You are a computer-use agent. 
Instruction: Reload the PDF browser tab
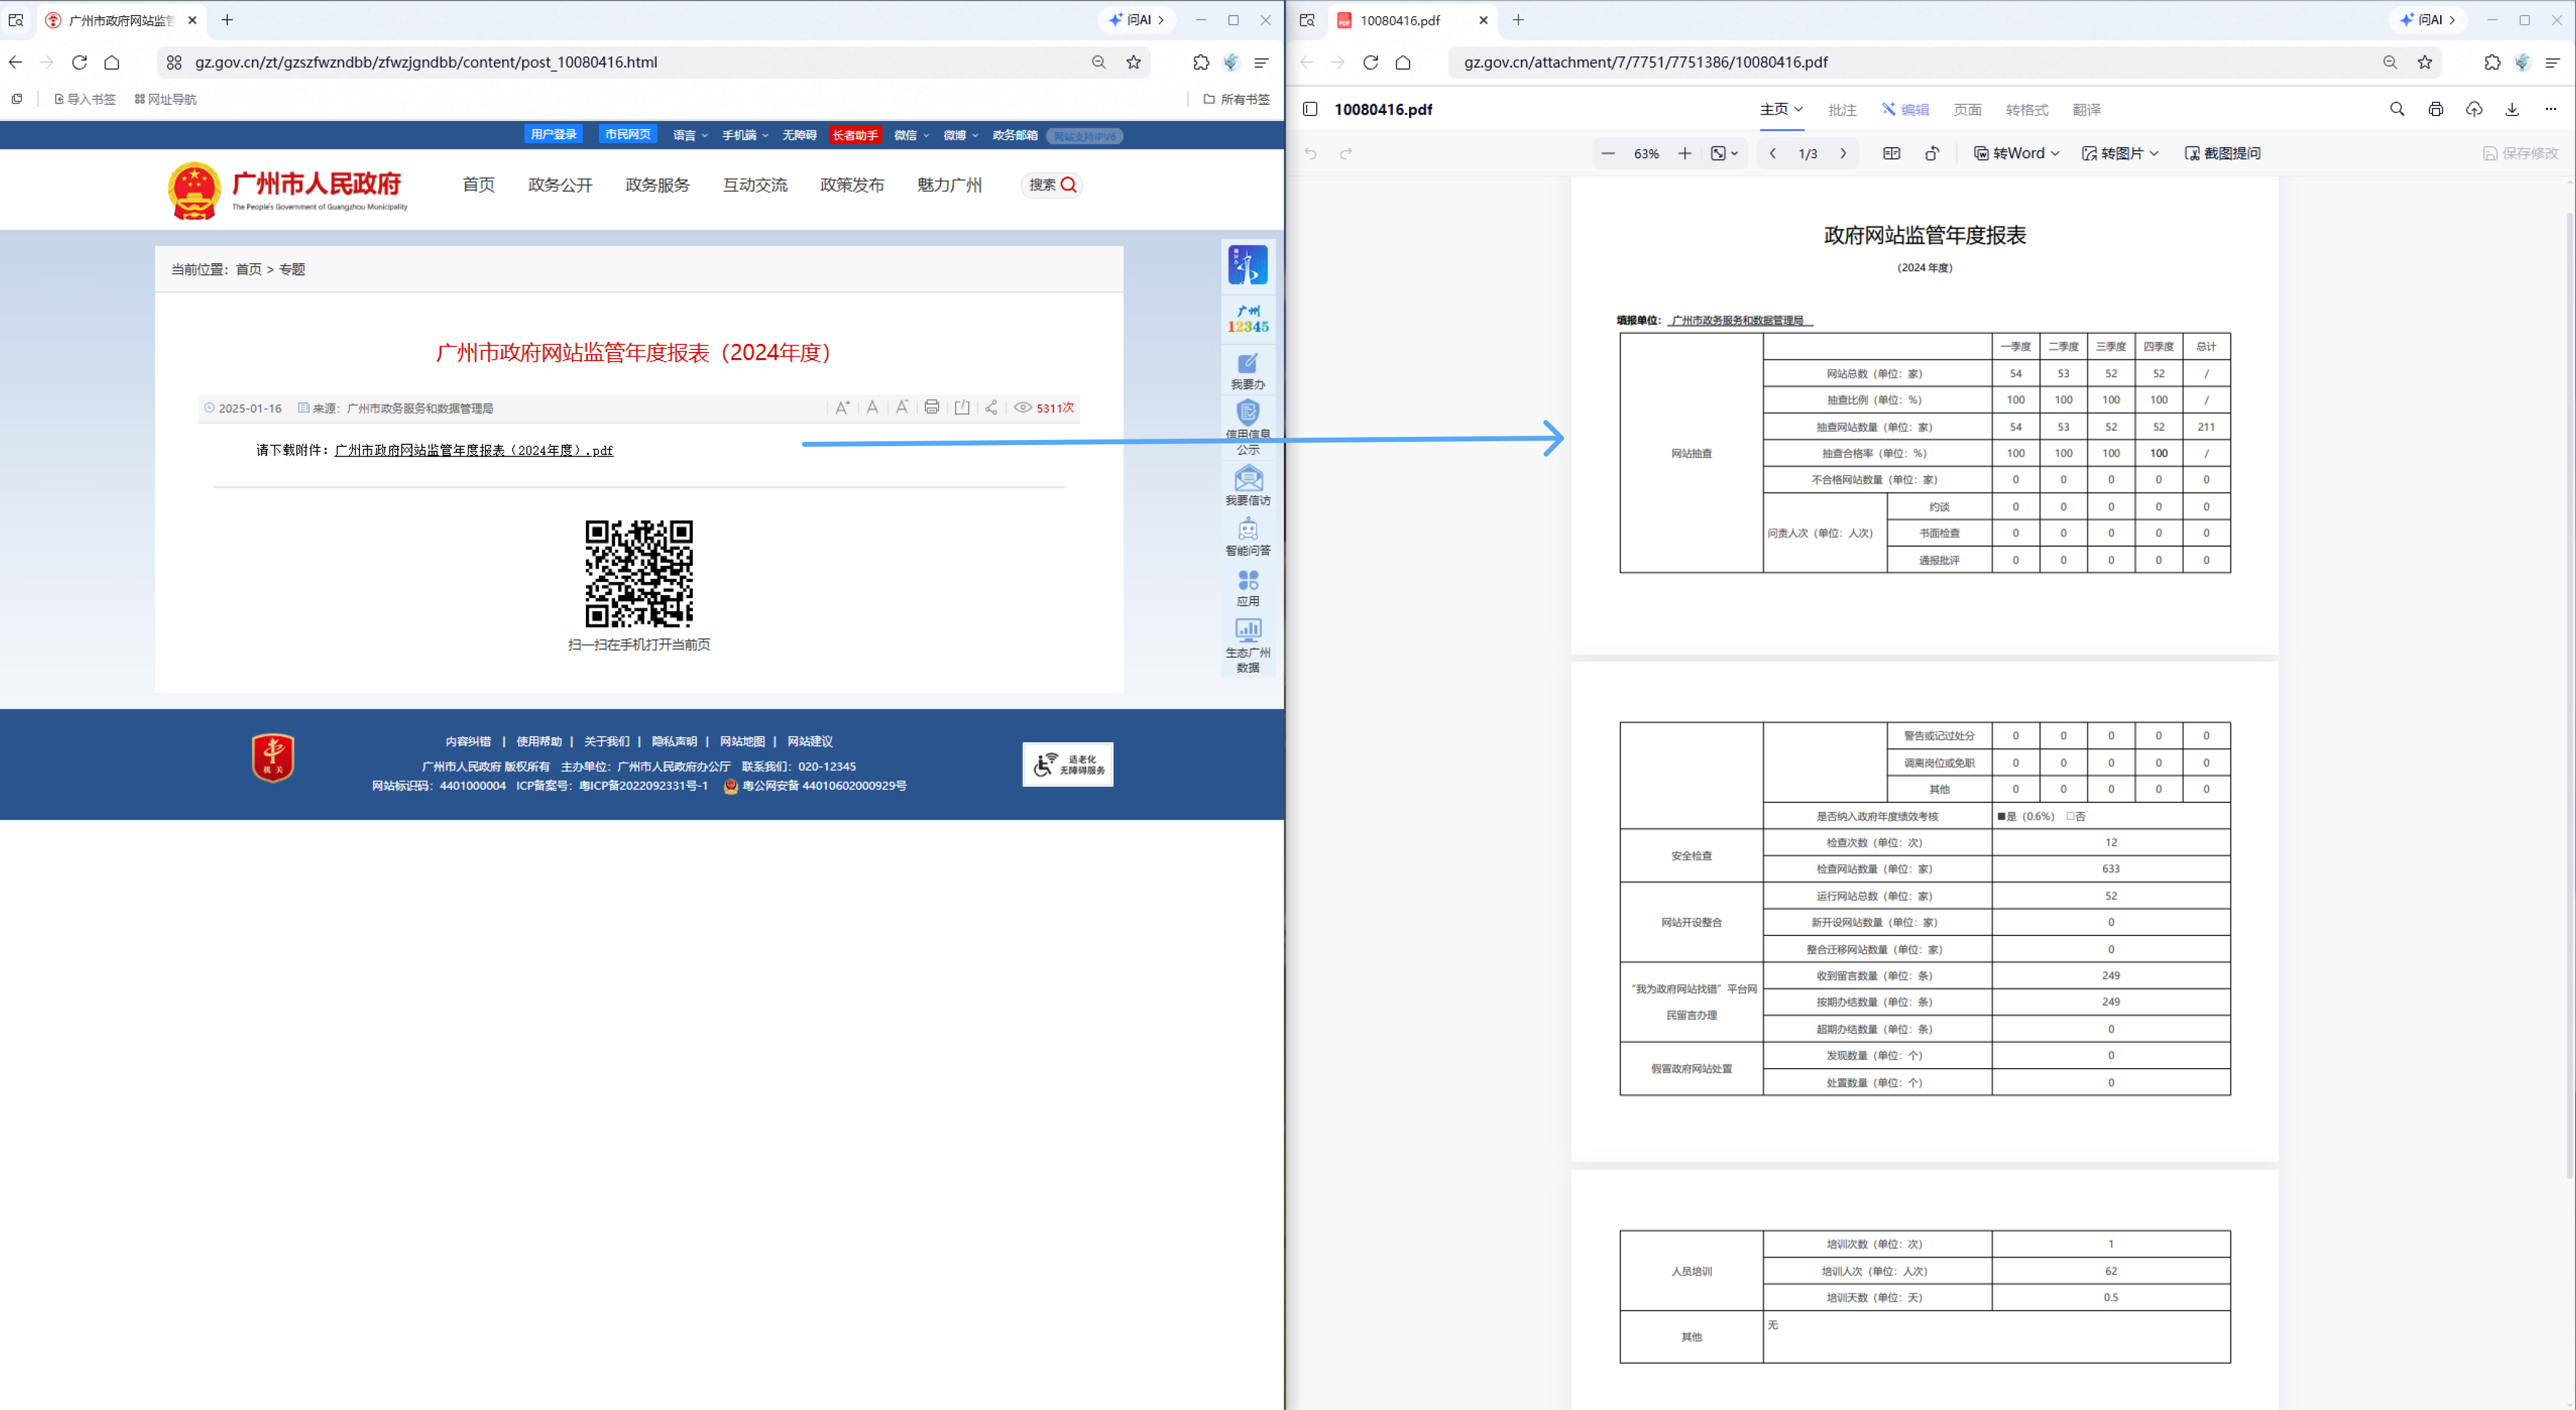[1371, 62]
